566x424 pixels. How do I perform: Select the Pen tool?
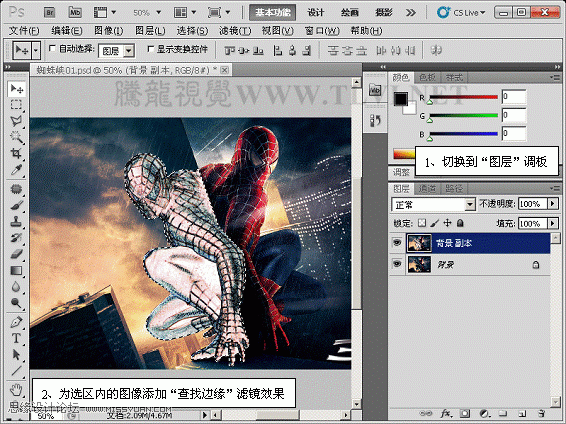(x=16, y=322)
